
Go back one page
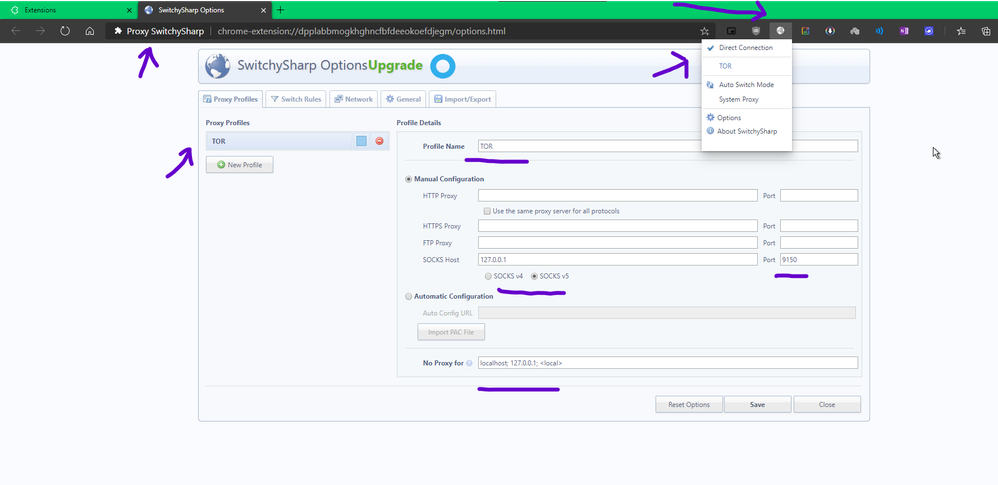(16, 31)
